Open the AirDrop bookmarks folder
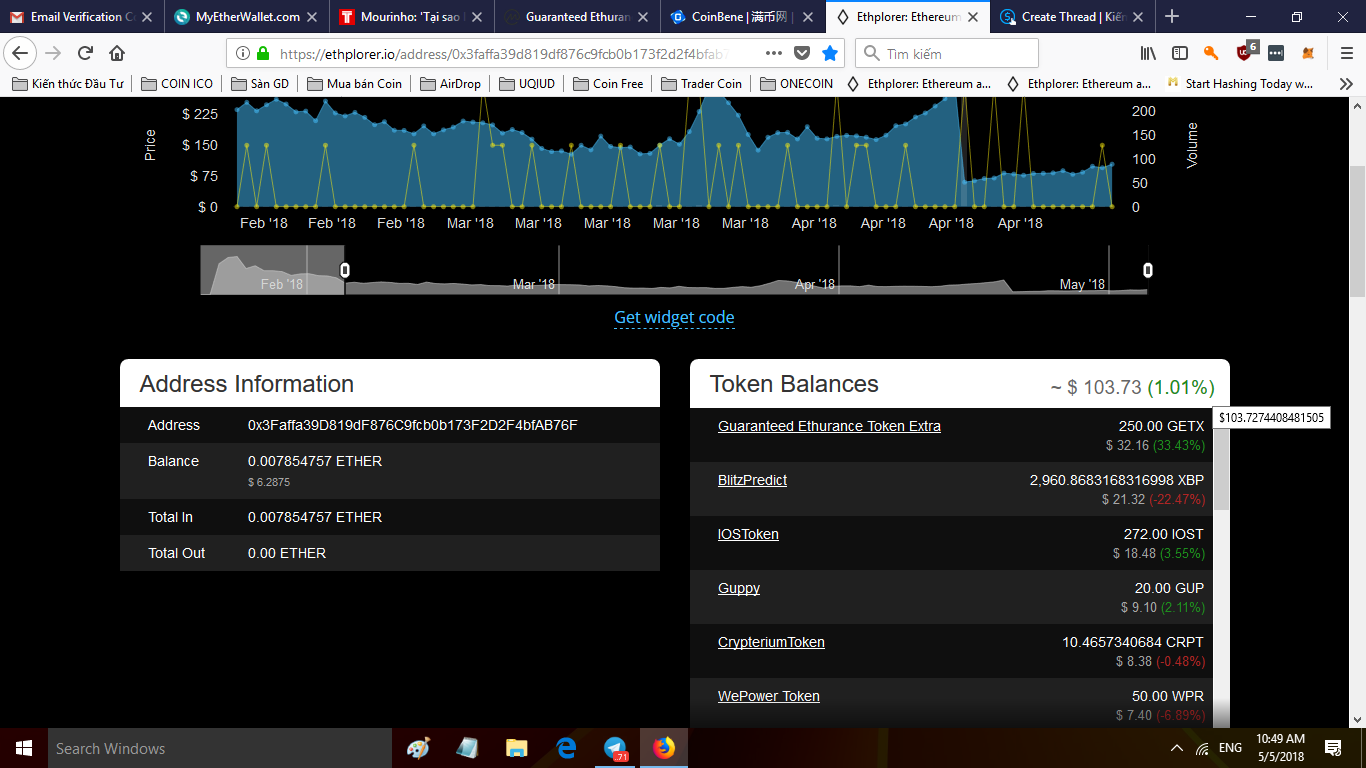The width and height of the screenshot is (1366, 768). pyautogui.click(x=450, y=84)
